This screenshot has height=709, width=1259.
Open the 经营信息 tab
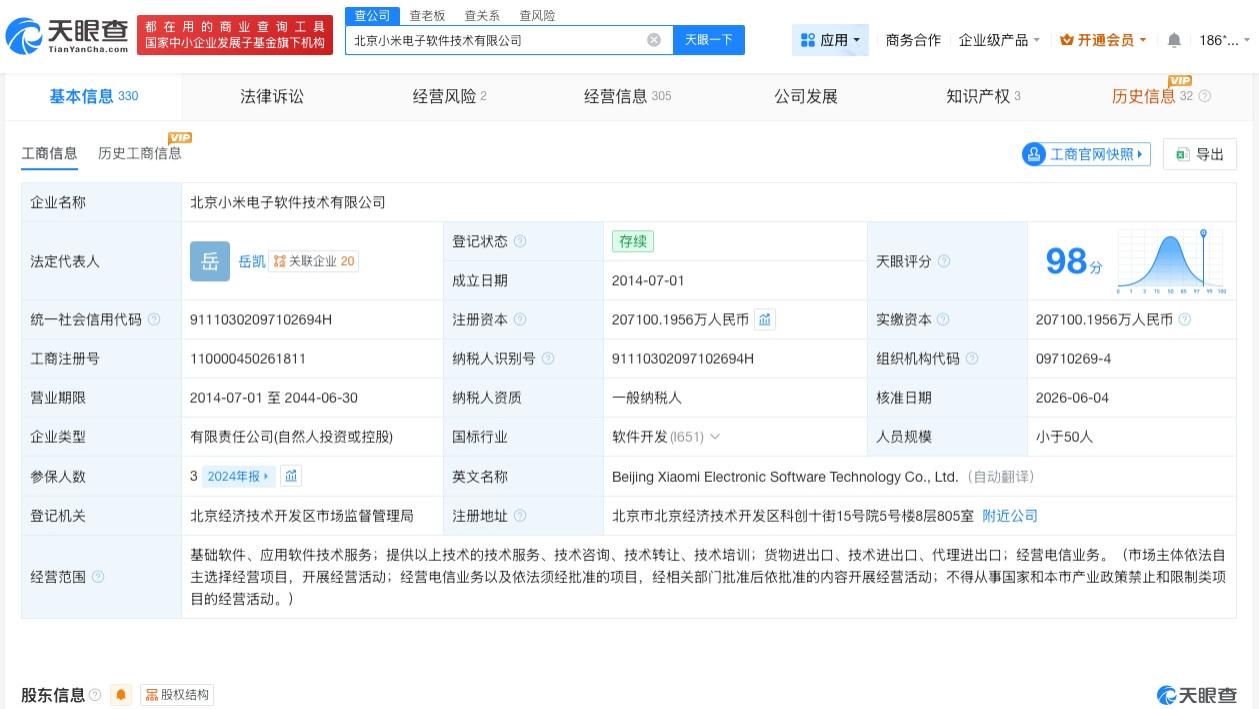627,96
